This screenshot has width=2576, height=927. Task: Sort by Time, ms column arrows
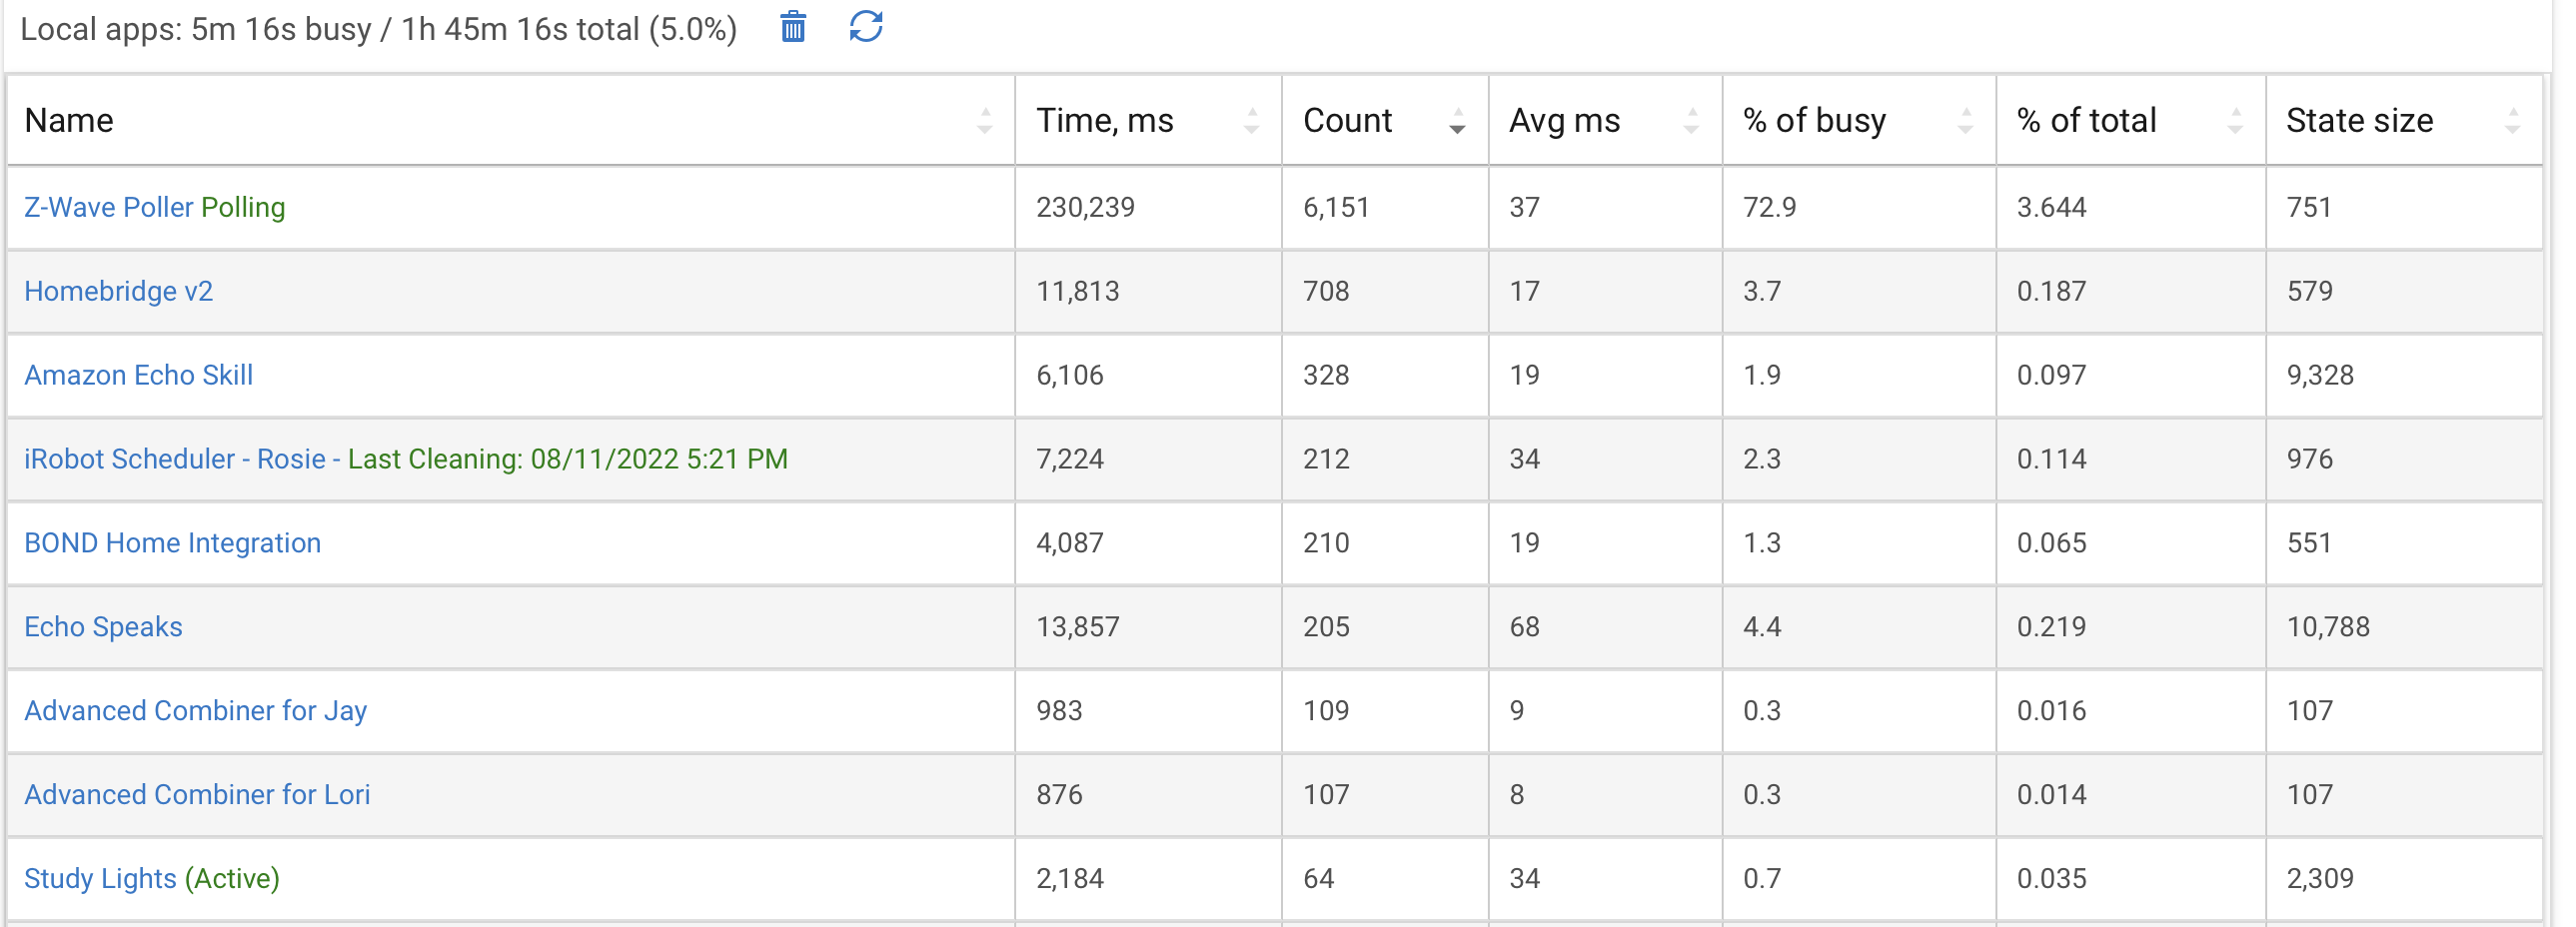coord(1251,121)
